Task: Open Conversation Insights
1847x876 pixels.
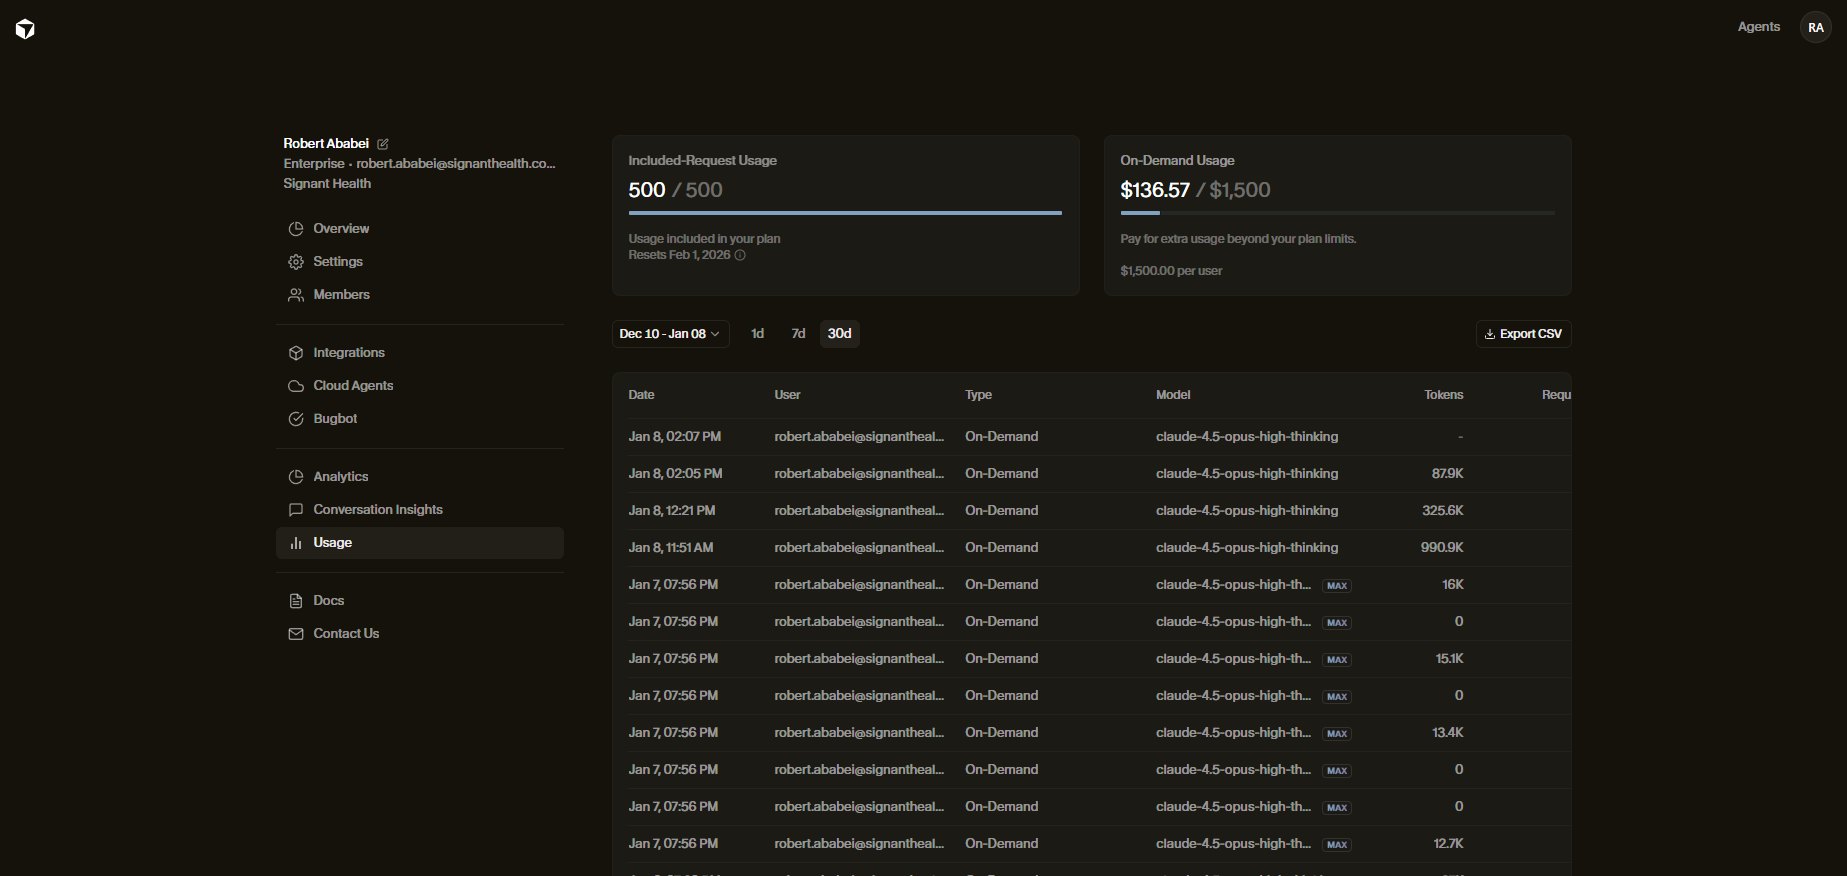Action: (x=377, y=510)
